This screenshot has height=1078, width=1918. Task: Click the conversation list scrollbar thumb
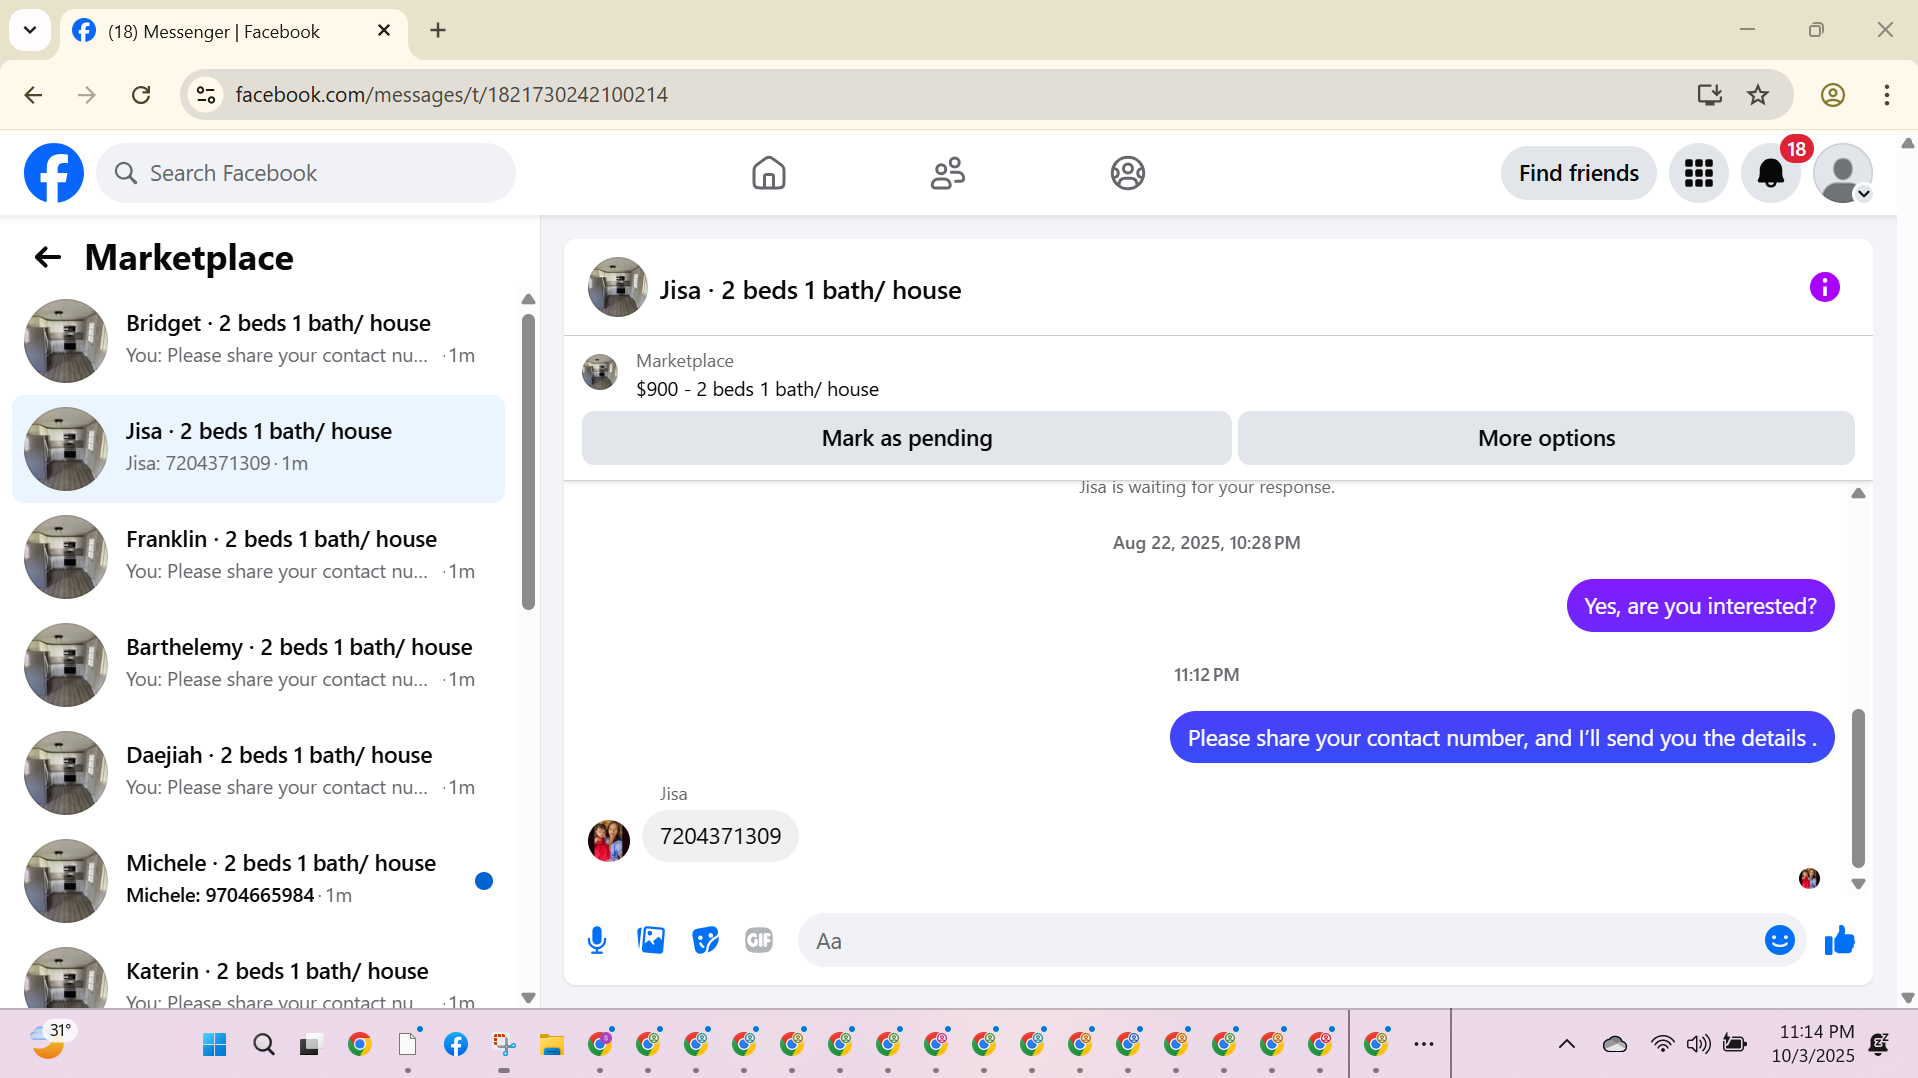528,461
